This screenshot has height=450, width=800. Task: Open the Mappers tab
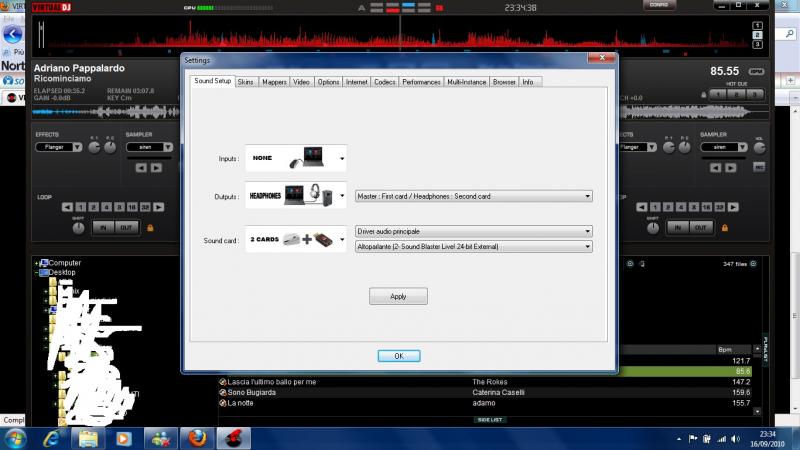[274, 82]
